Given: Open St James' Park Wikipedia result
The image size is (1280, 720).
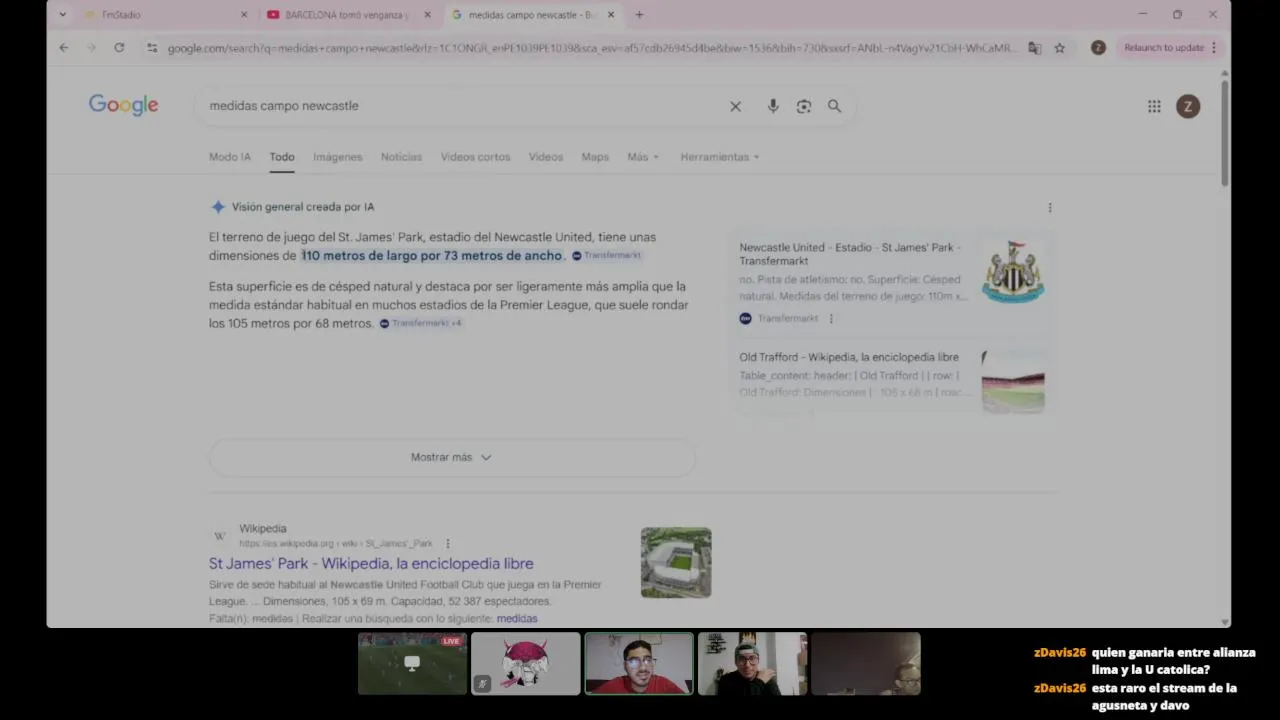Looking at the screenshot, I should tap(371, 563).
